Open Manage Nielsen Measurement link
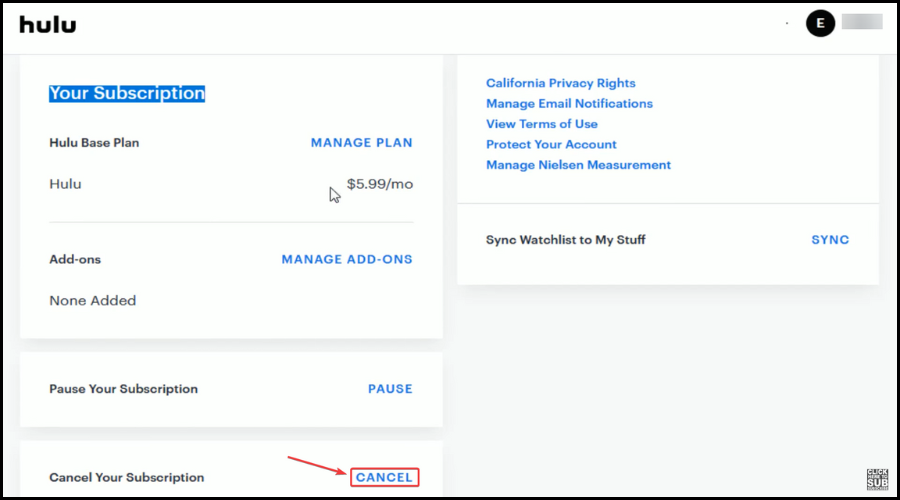 [579, 165]
